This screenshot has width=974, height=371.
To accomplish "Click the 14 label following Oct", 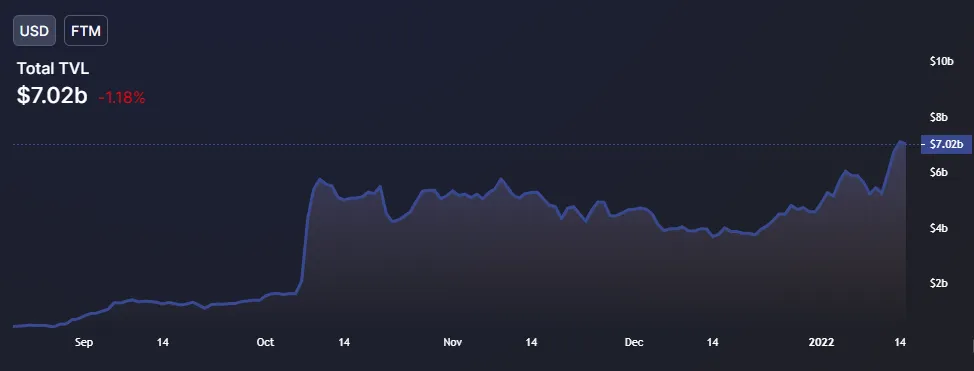I will (344, 342).
